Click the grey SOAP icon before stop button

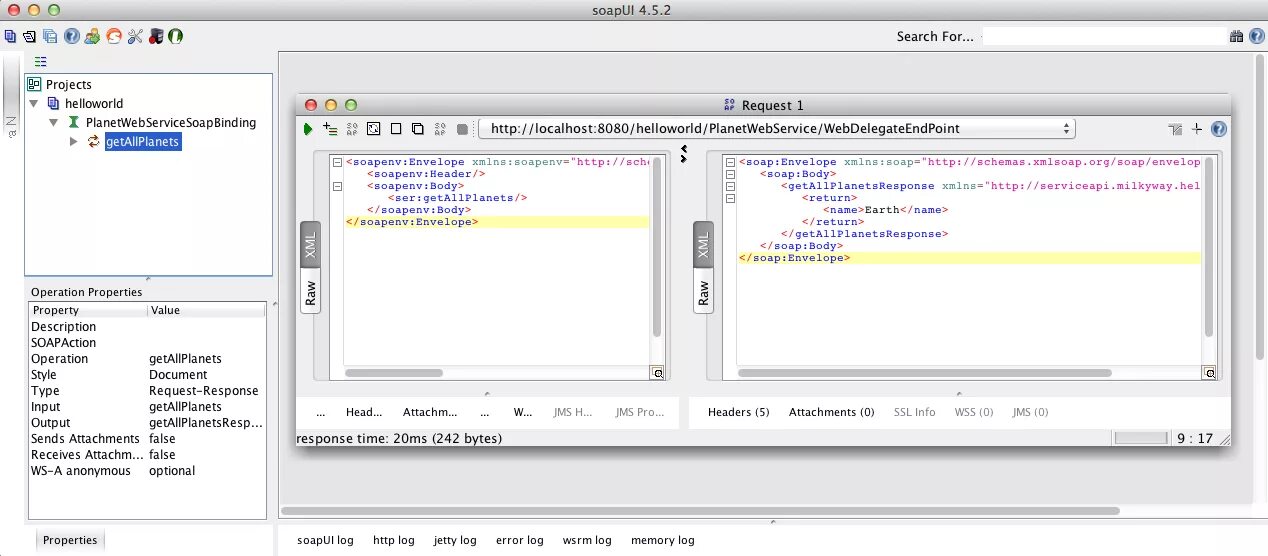[x=440, y=129]
